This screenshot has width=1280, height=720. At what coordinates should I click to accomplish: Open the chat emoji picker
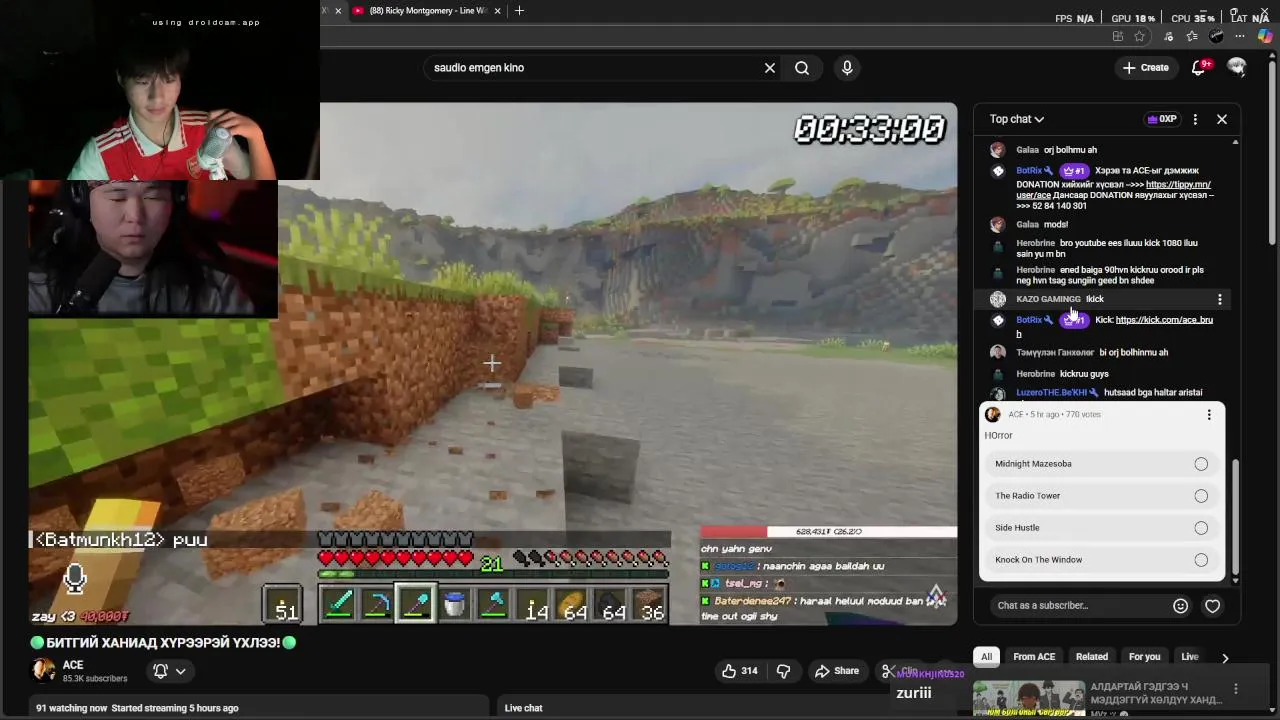(1180, 605)
